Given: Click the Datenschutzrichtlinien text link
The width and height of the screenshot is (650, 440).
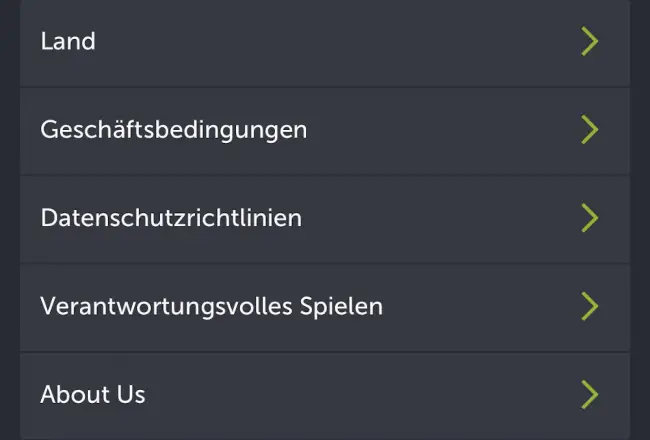Looking at the screenshot, I should click(171, 218).
